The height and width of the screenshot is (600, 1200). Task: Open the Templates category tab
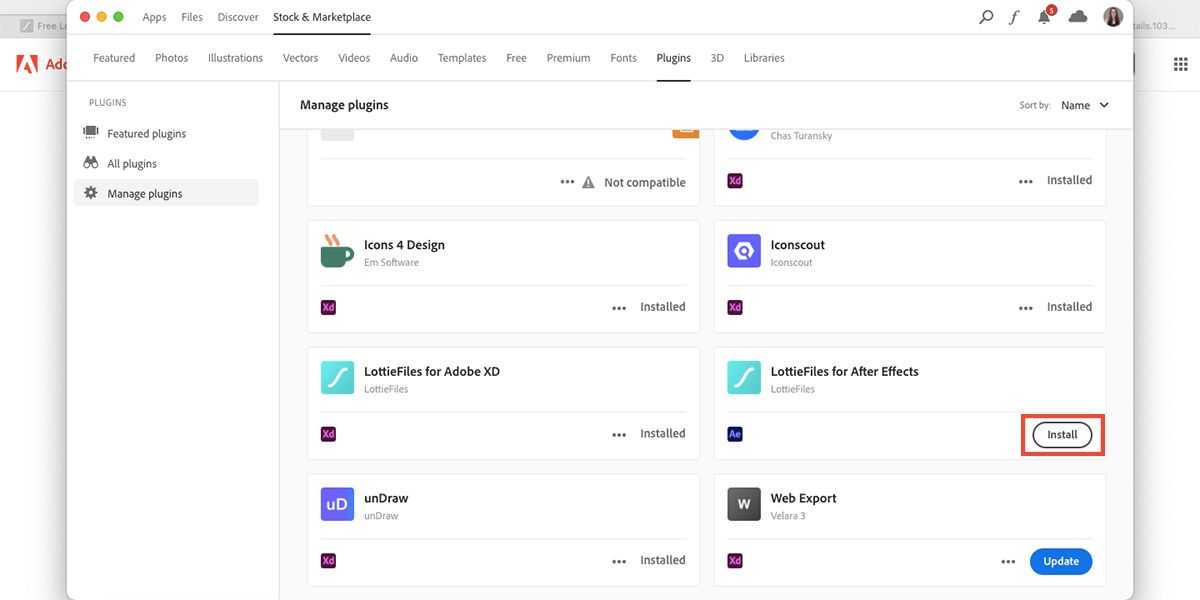462,58
